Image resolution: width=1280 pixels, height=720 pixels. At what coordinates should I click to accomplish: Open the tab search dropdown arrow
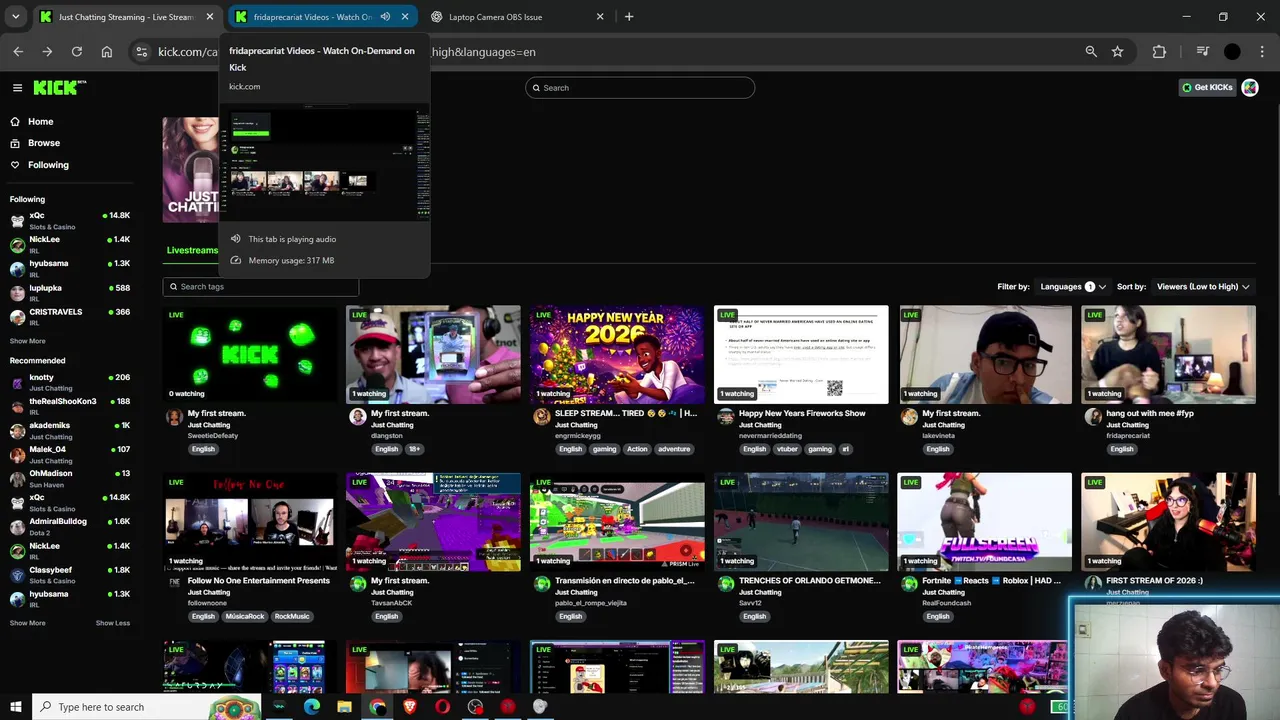pyautogui.click(x=16, y=17)
